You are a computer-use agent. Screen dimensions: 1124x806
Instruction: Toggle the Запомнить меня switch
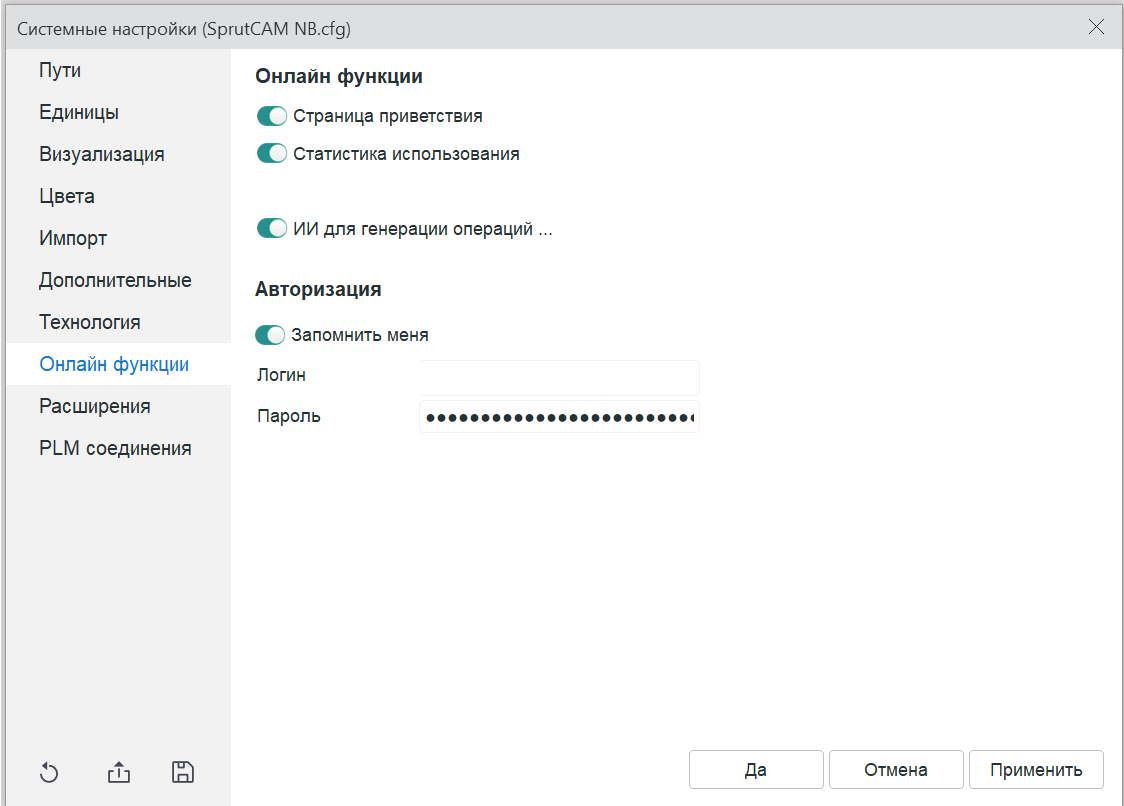[x=271, y=335]
